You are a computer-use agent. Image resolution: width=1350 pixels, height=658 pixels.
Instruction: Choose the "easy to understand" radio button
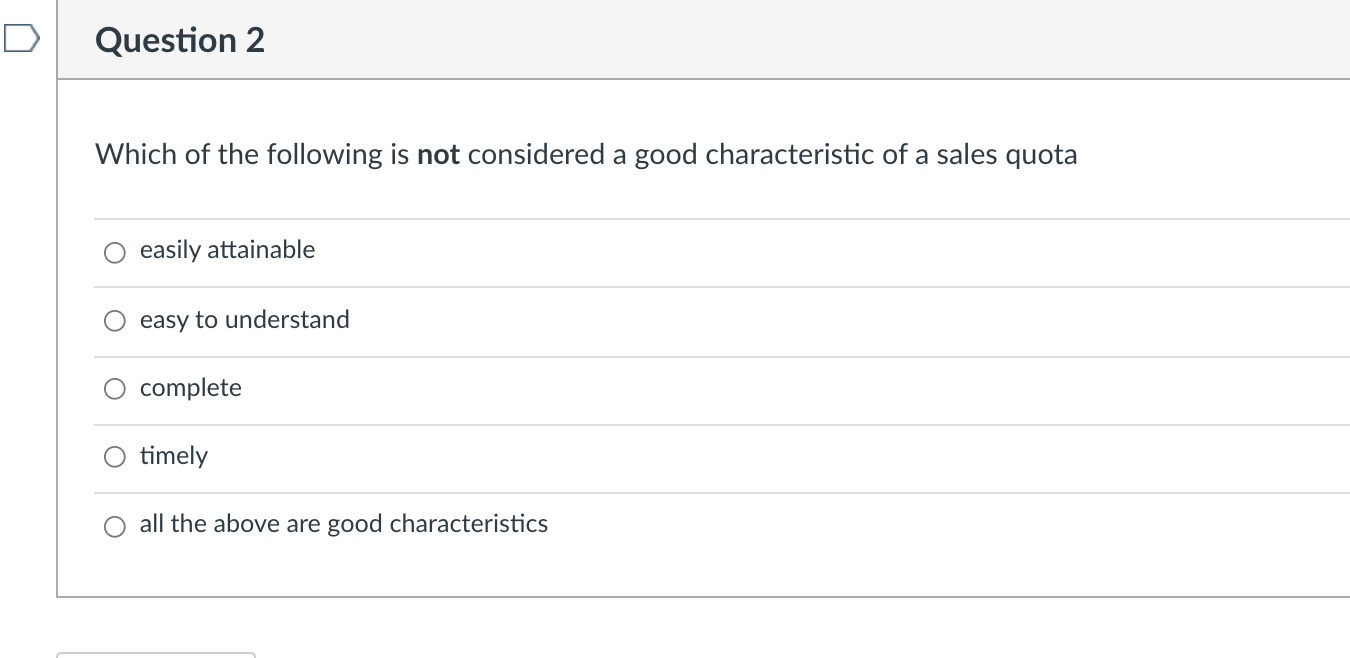pyautogui.click(x=115, y=322)
